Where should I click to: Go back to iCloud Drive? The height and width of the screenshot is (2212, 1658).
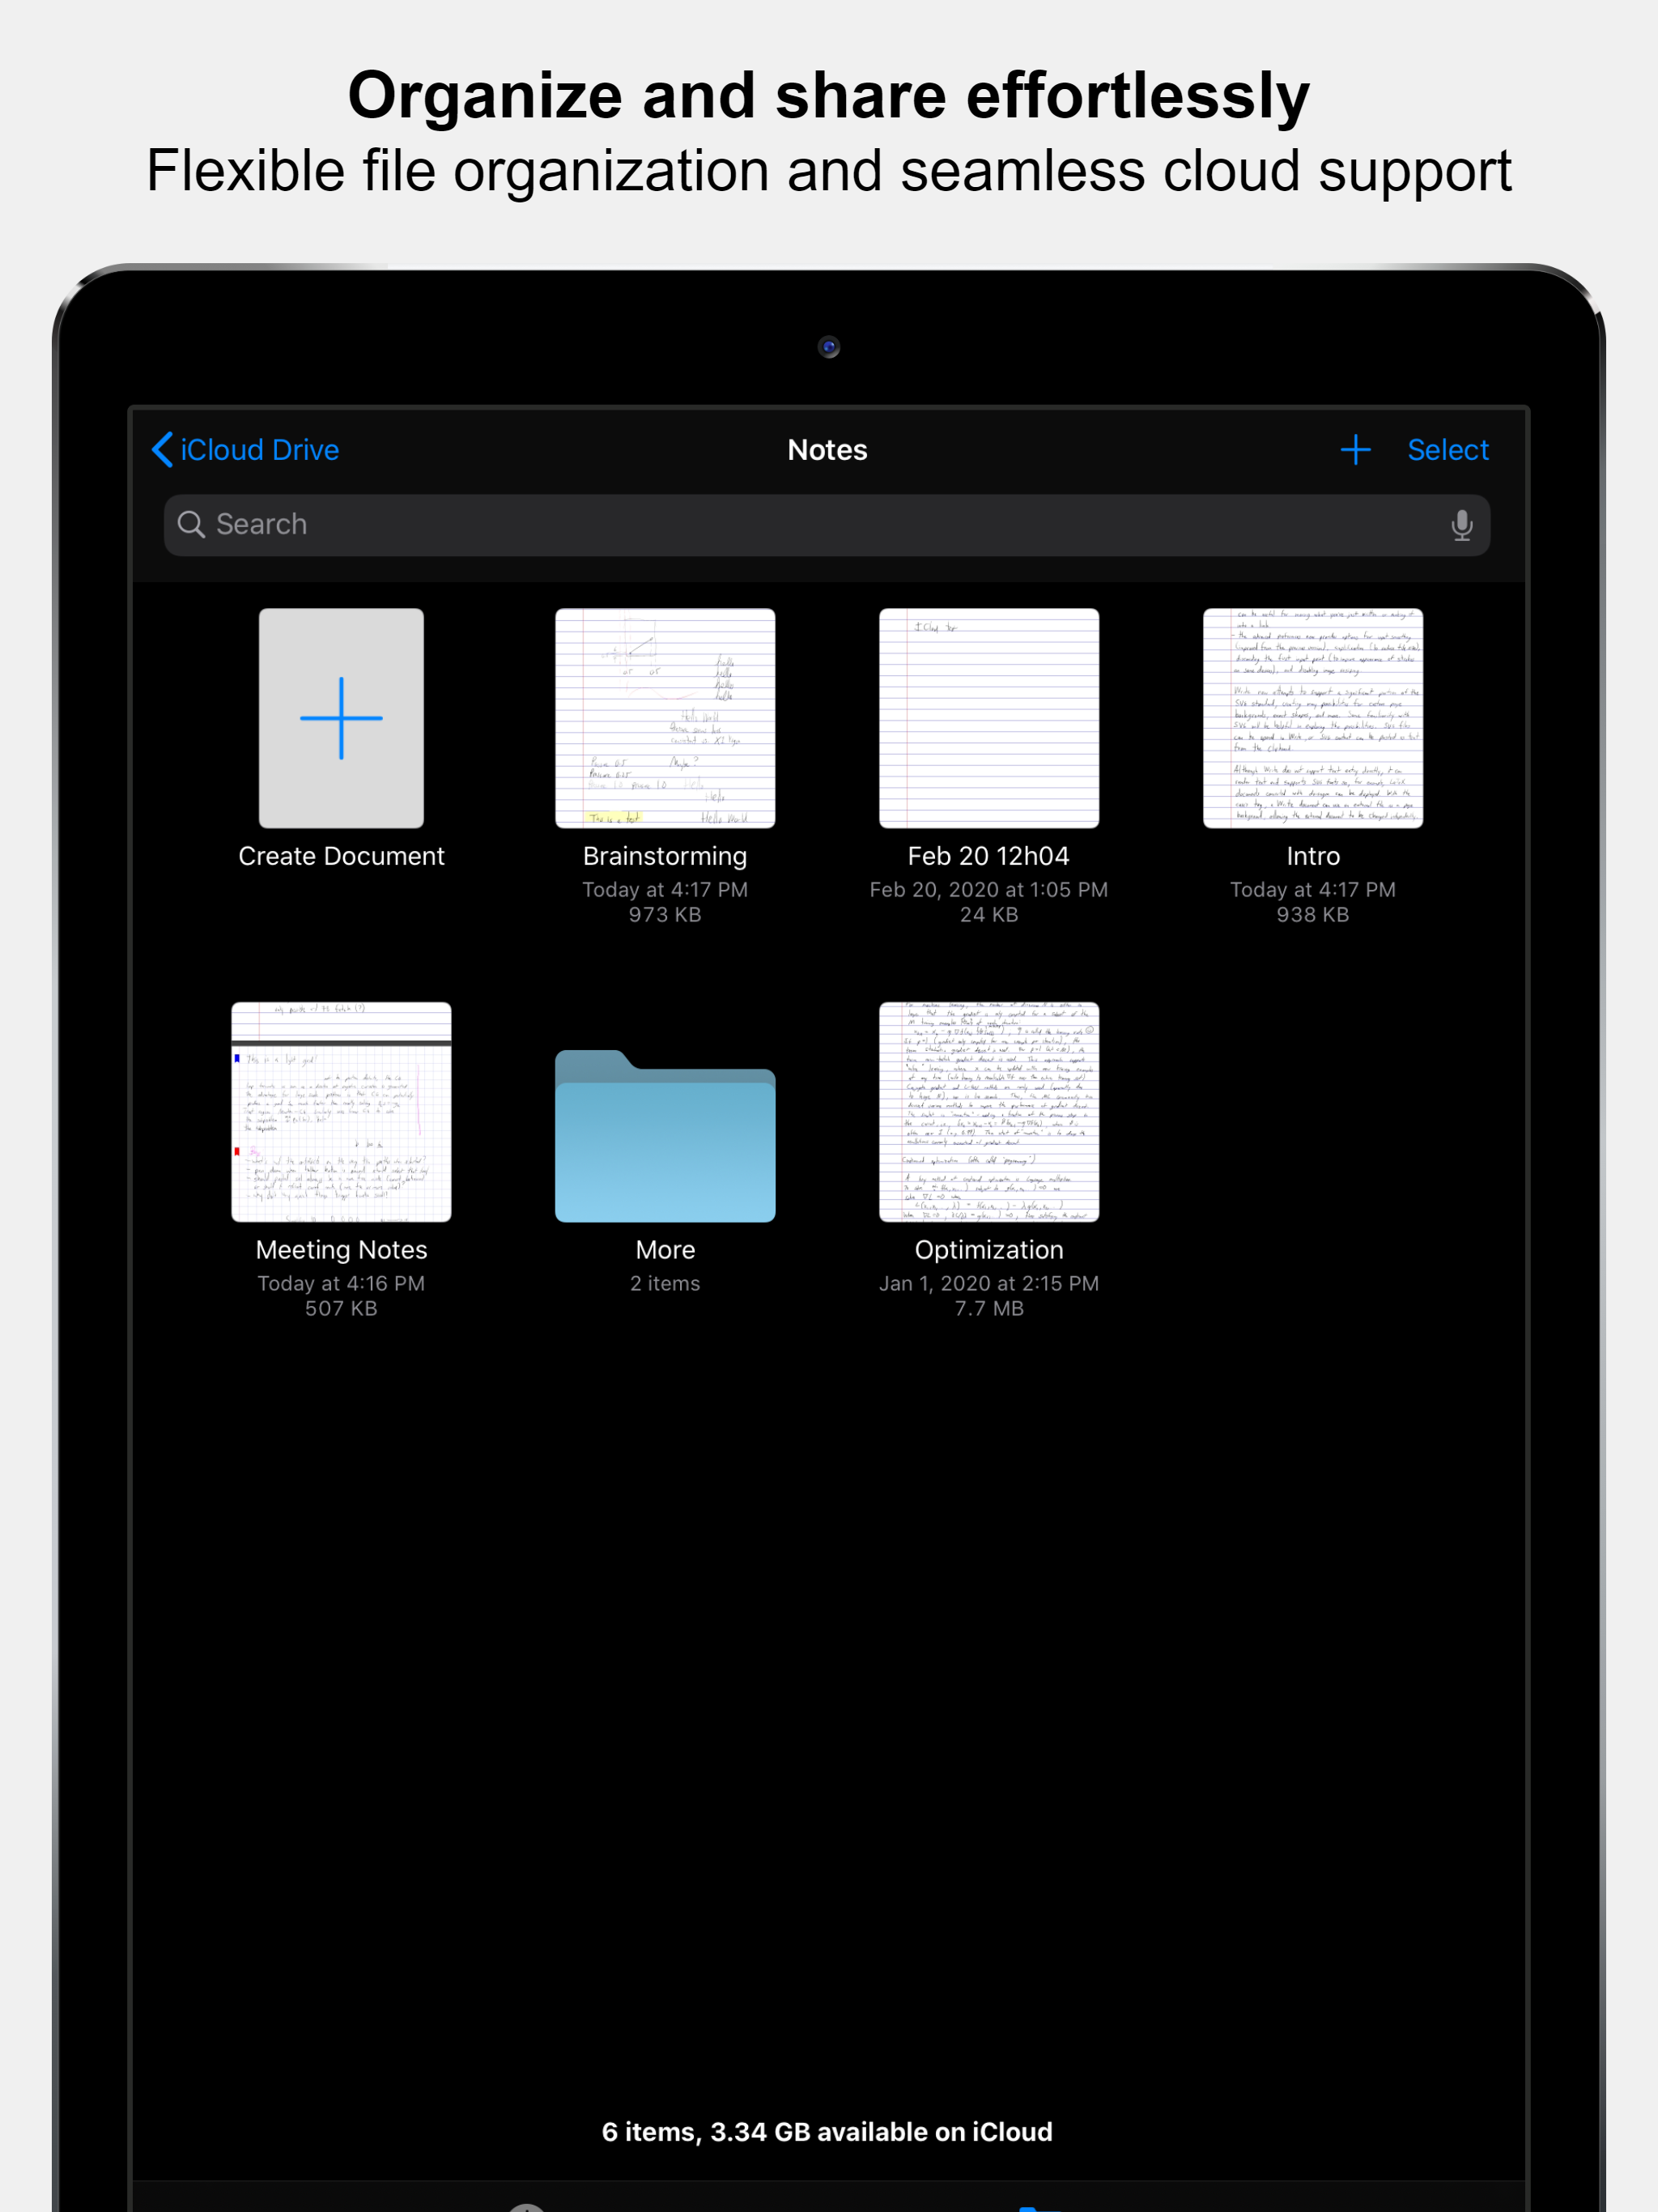point(246,450)
